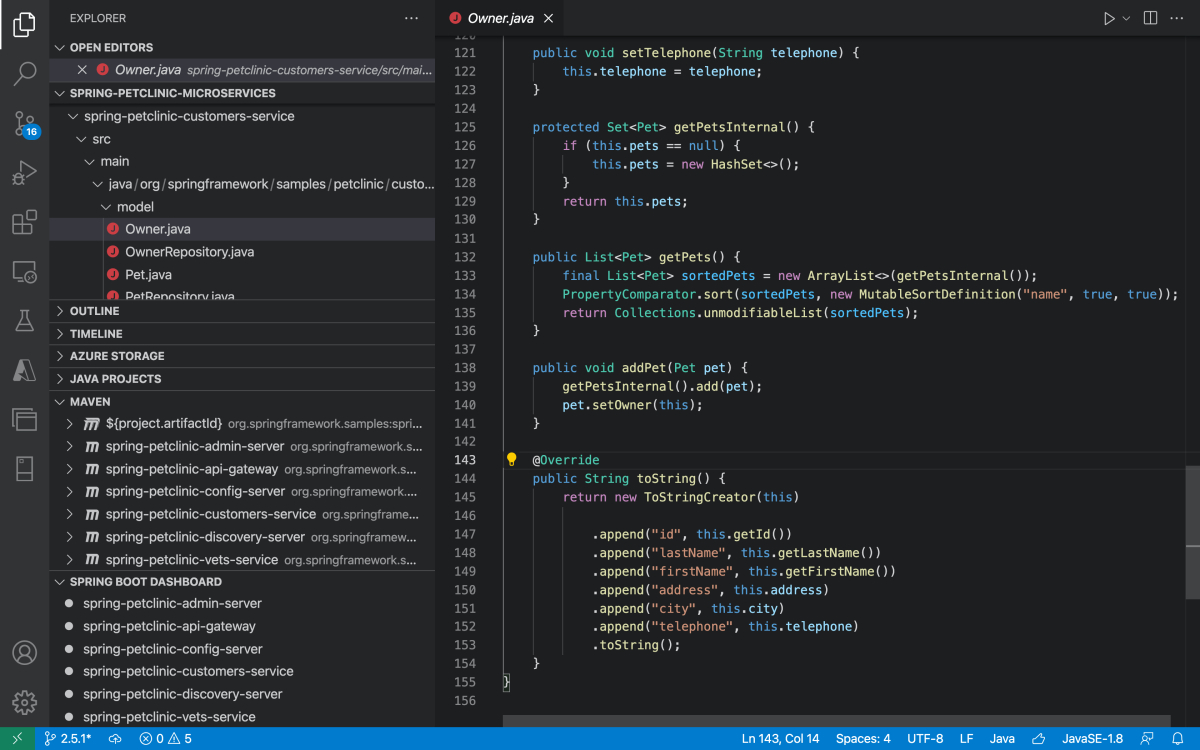Open Manage settings gear icon
Viewport: 1200px width, 750px height.
24,701
